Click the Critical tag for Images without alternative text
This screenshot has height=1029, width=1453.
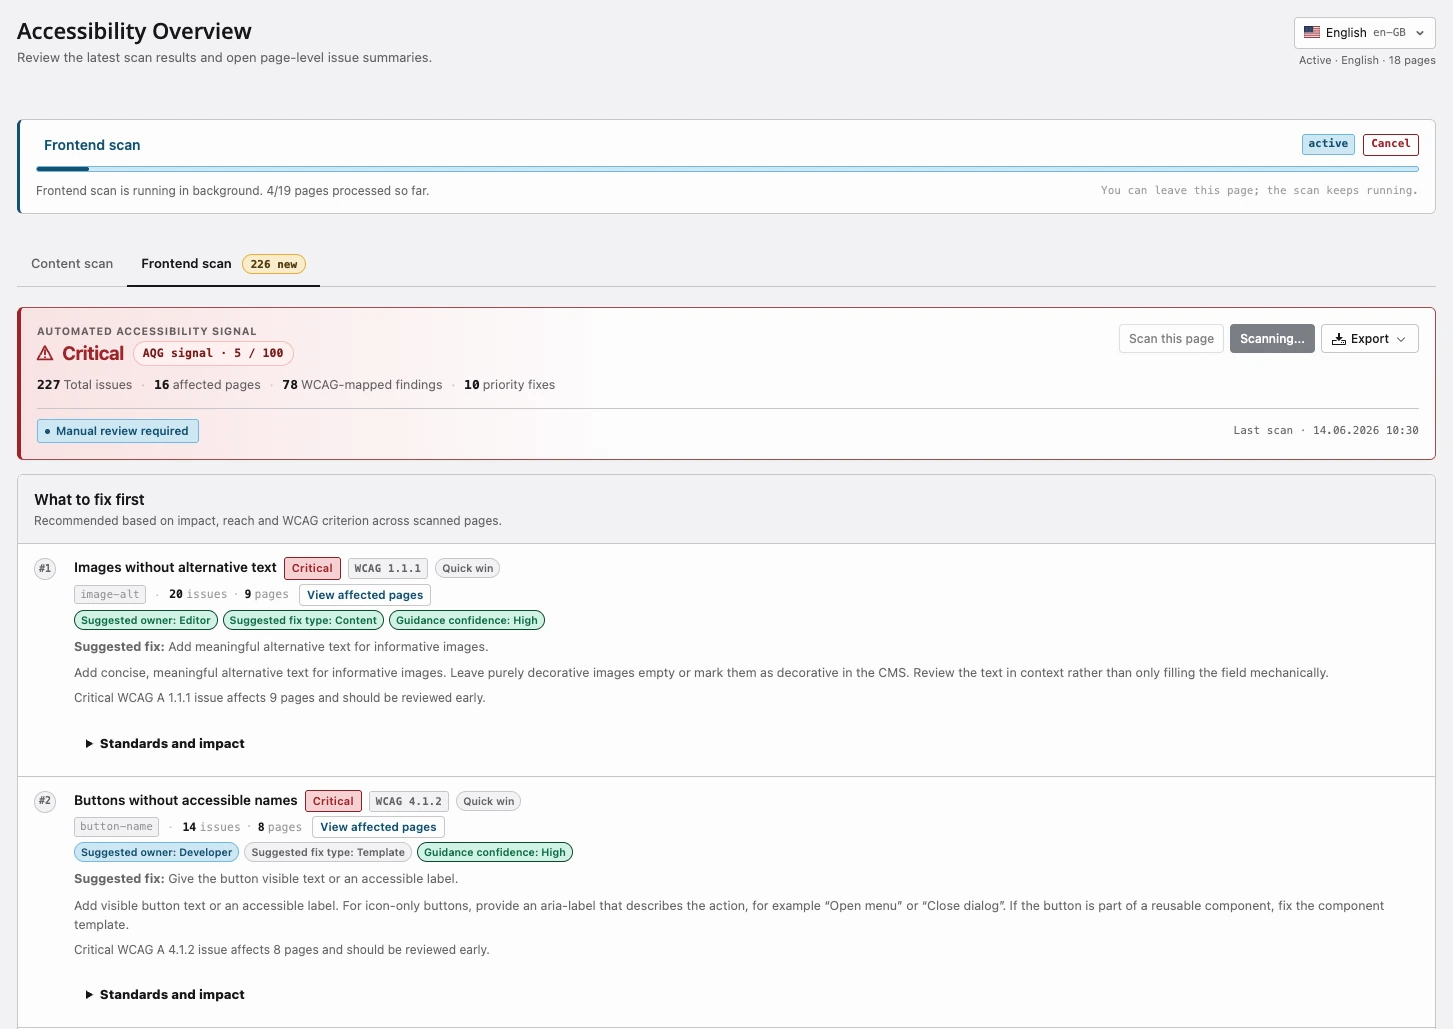point(312,568)
